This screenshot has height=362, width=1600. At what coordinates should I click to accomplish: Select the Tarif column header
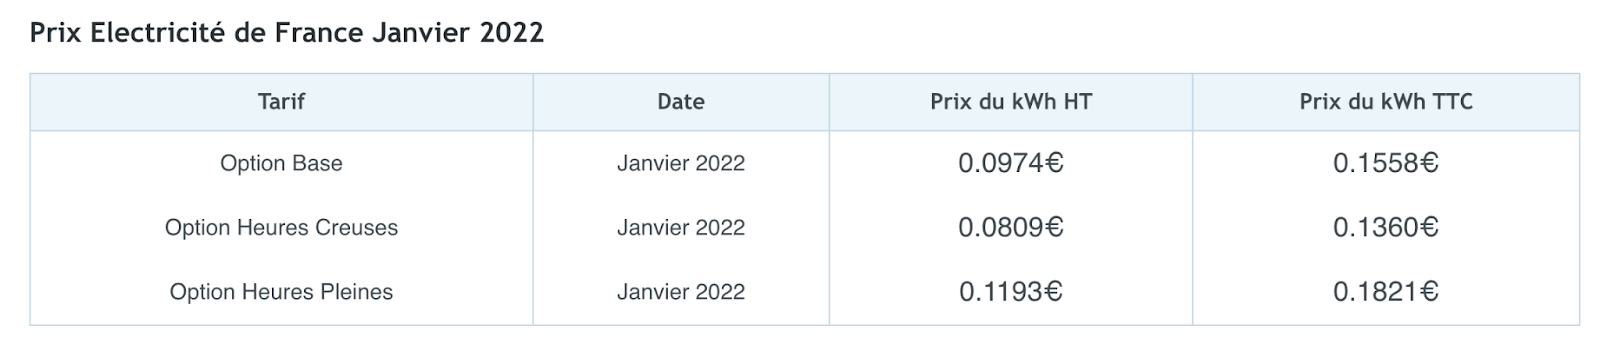[x=281, y=101]
